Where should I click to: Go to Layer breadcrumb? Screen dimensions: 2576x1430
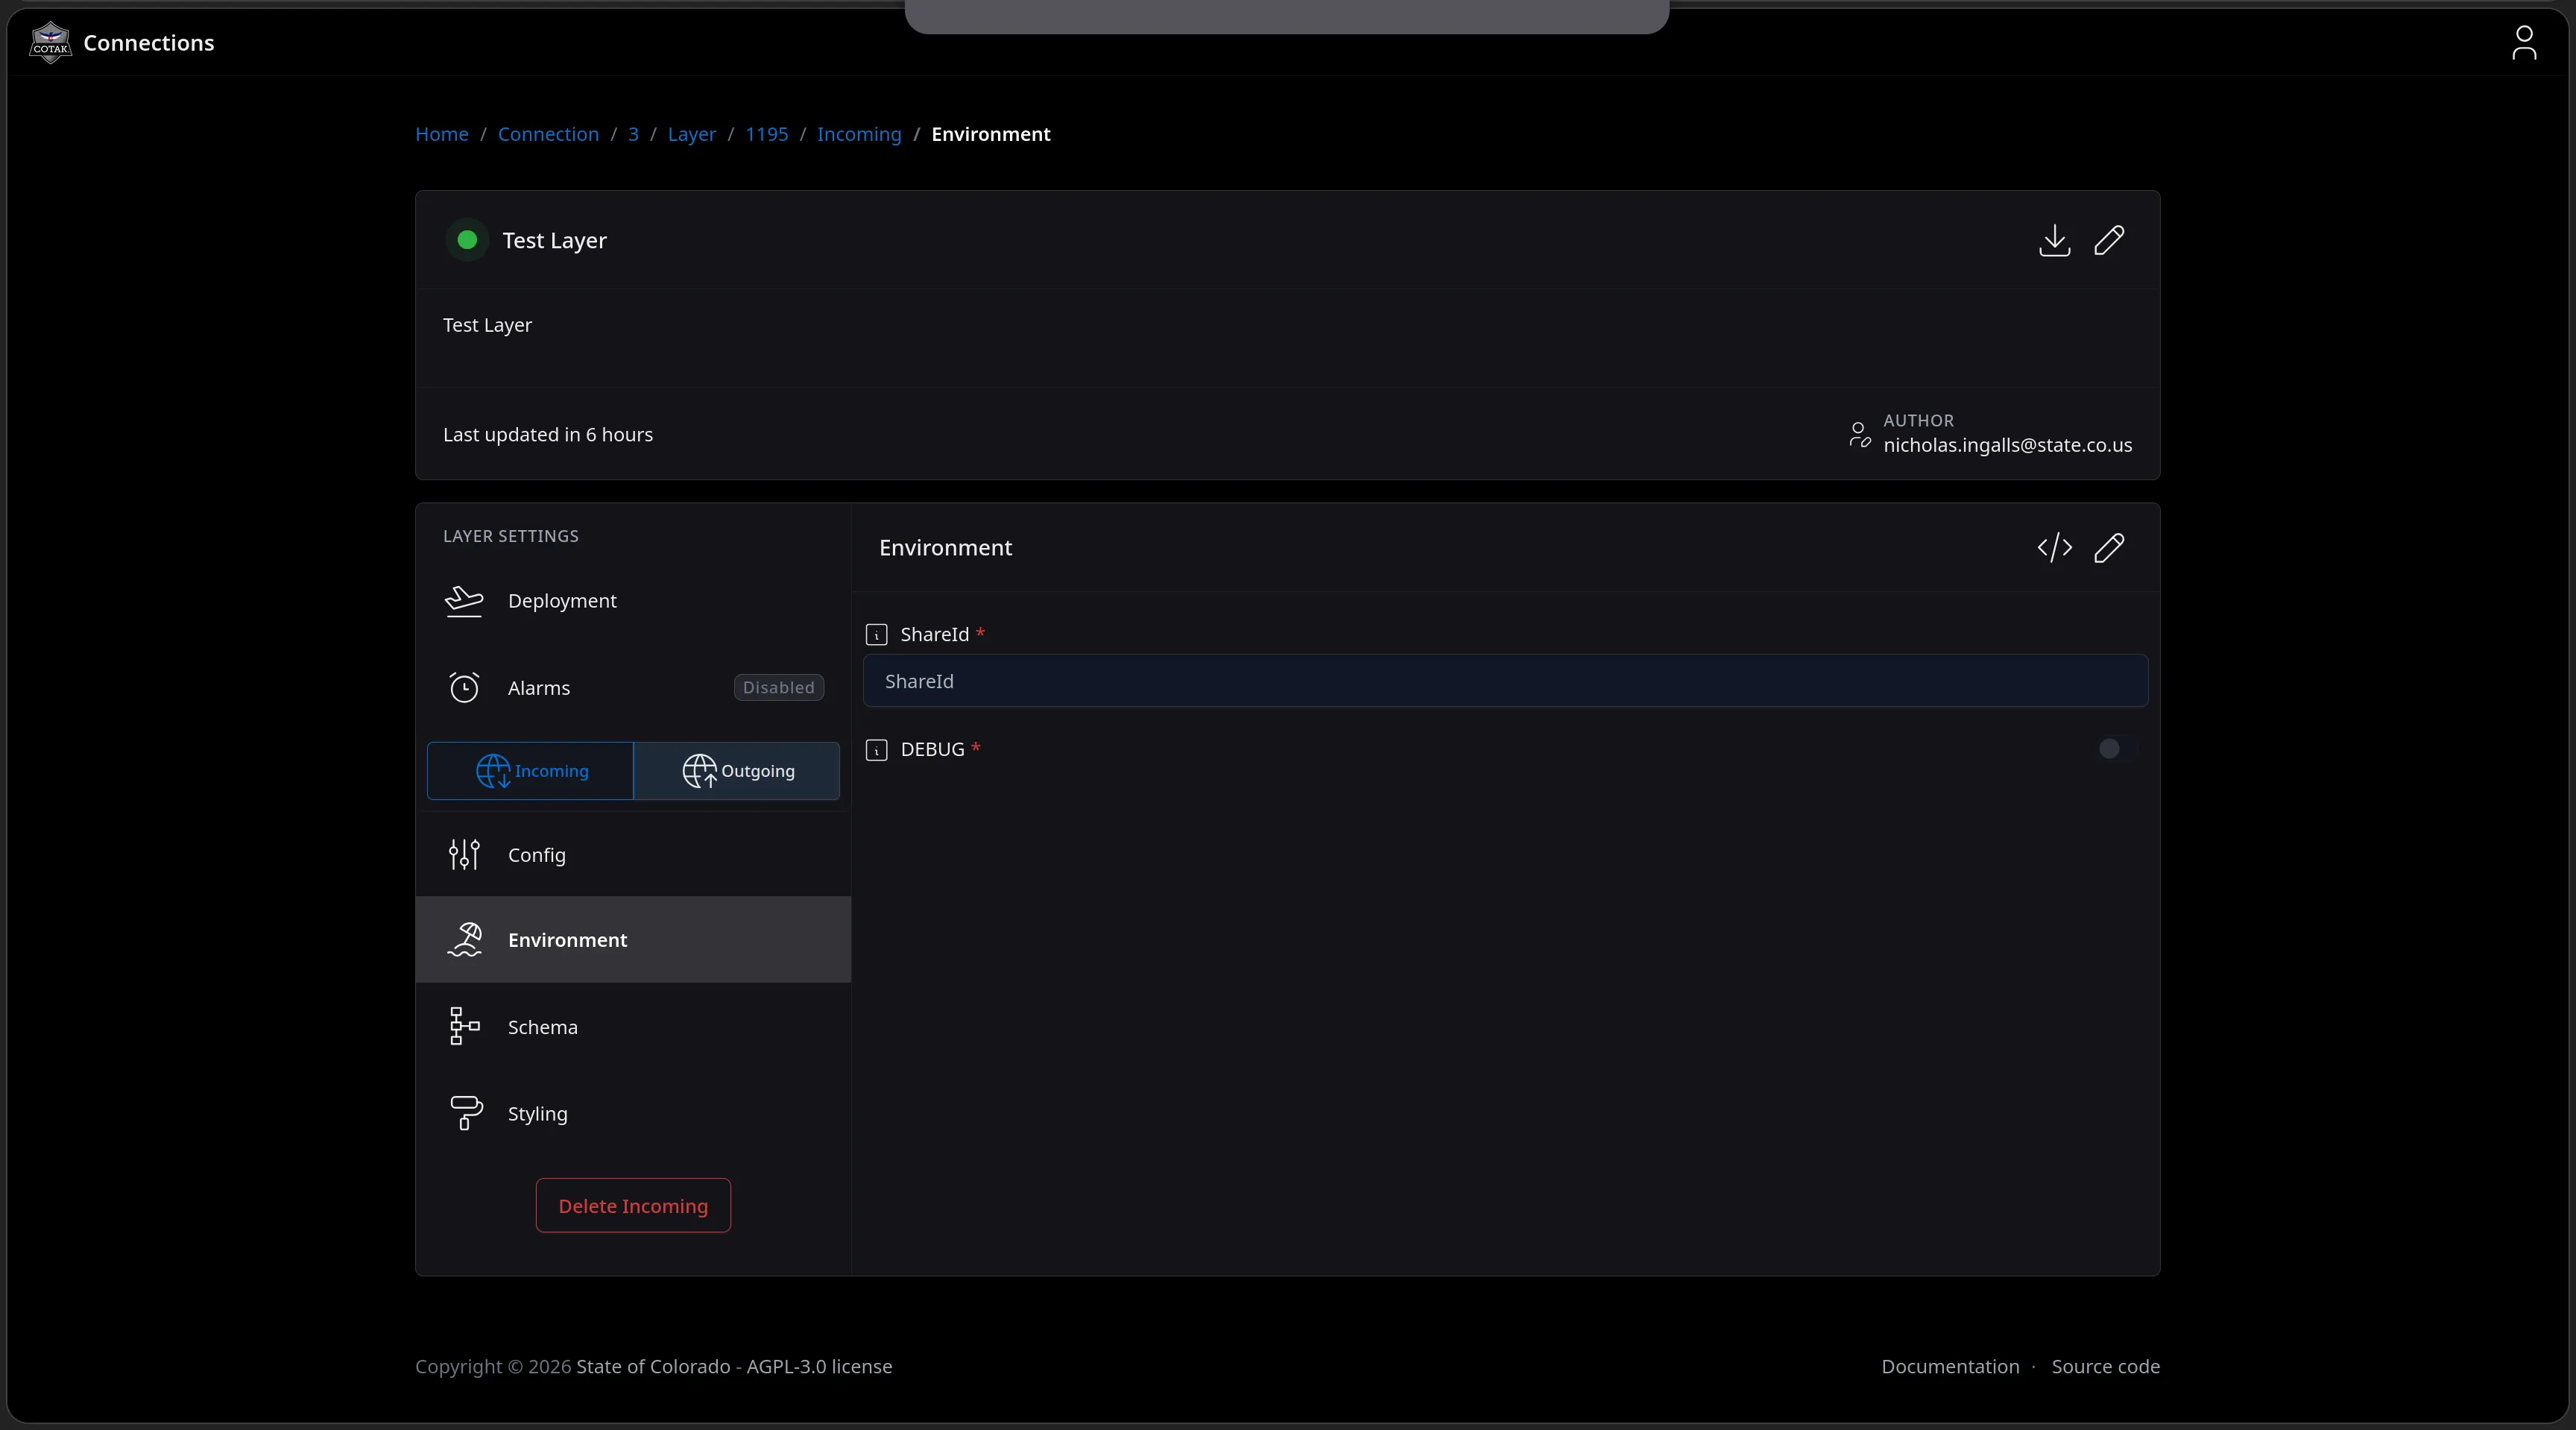click(692, 134)
